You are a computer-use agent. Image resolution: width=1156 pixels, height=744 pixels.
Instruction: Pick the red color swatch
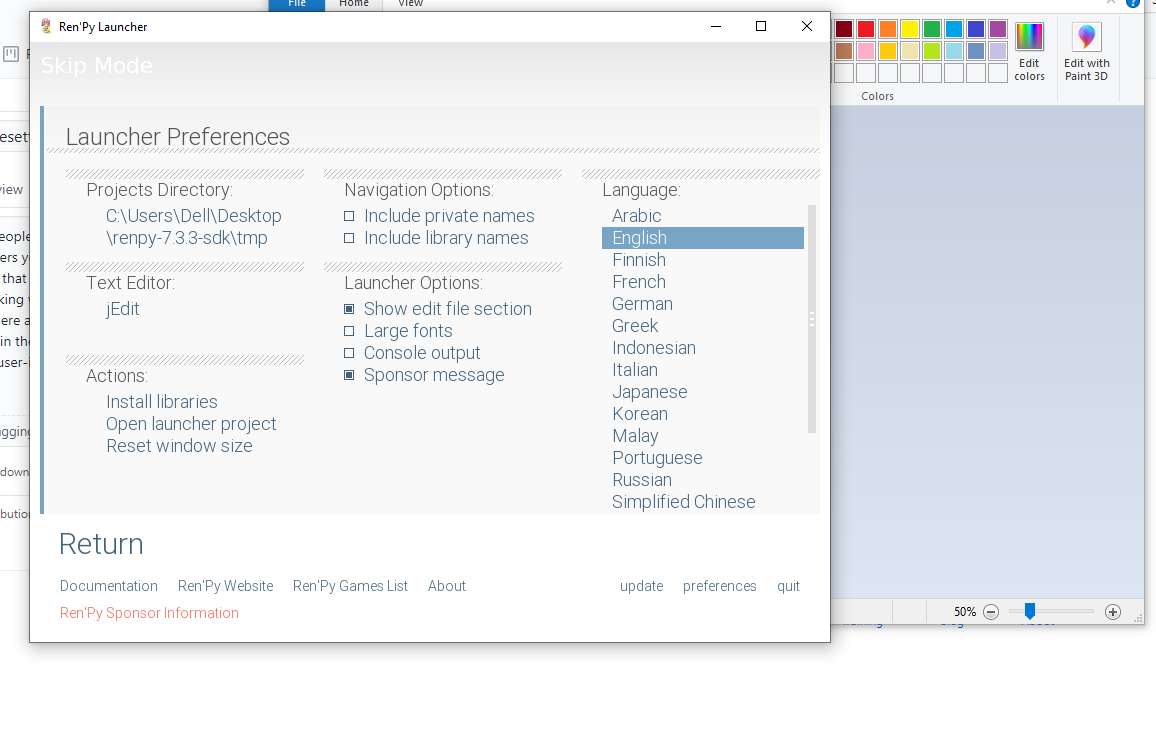coord(866,27)
